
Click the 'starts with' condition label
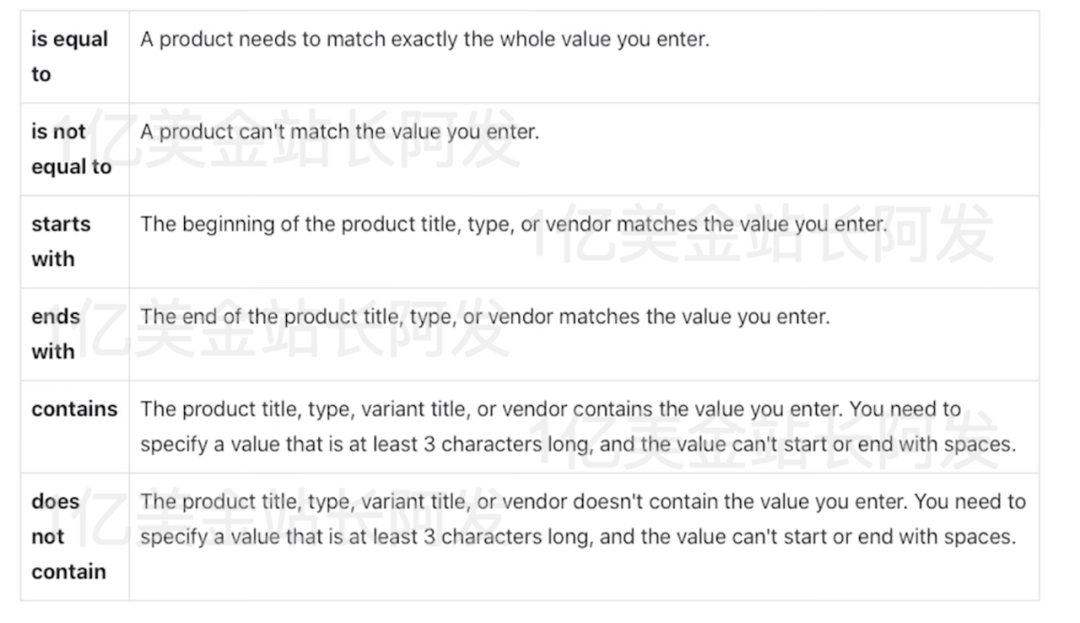(60, 241)
